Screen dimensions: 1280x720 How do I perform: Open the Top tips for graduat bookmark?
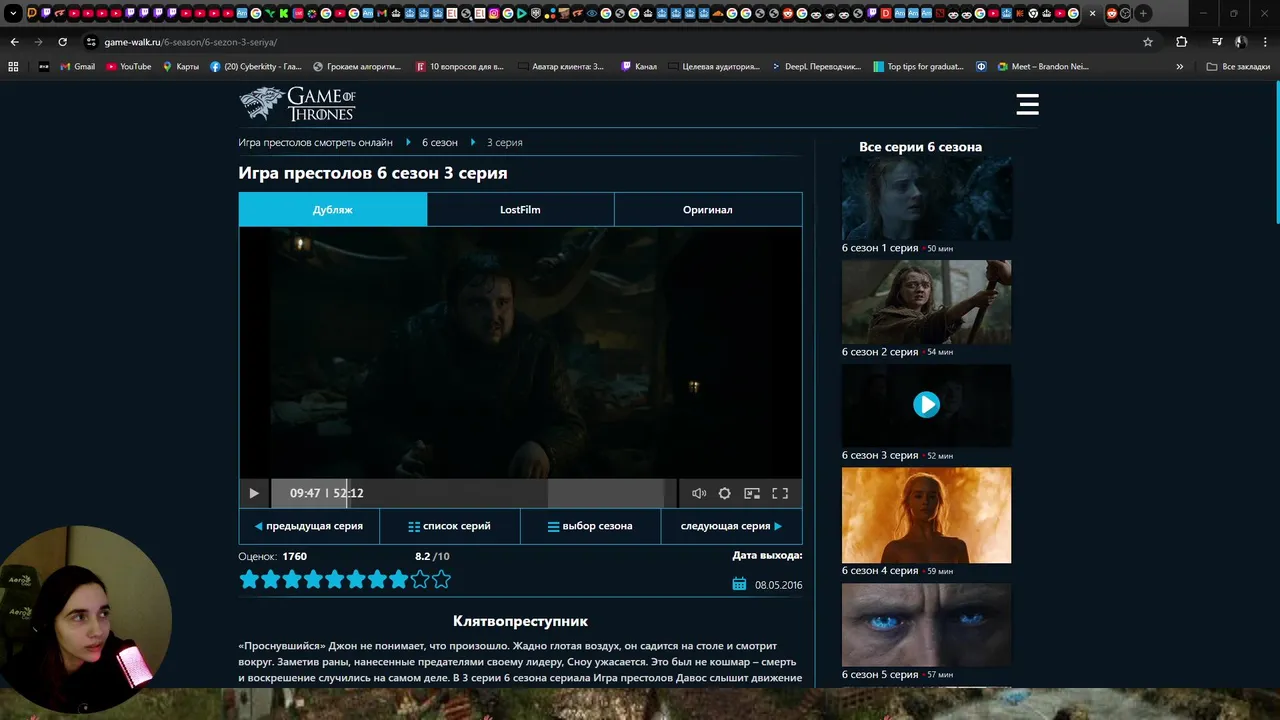(918, 67)
